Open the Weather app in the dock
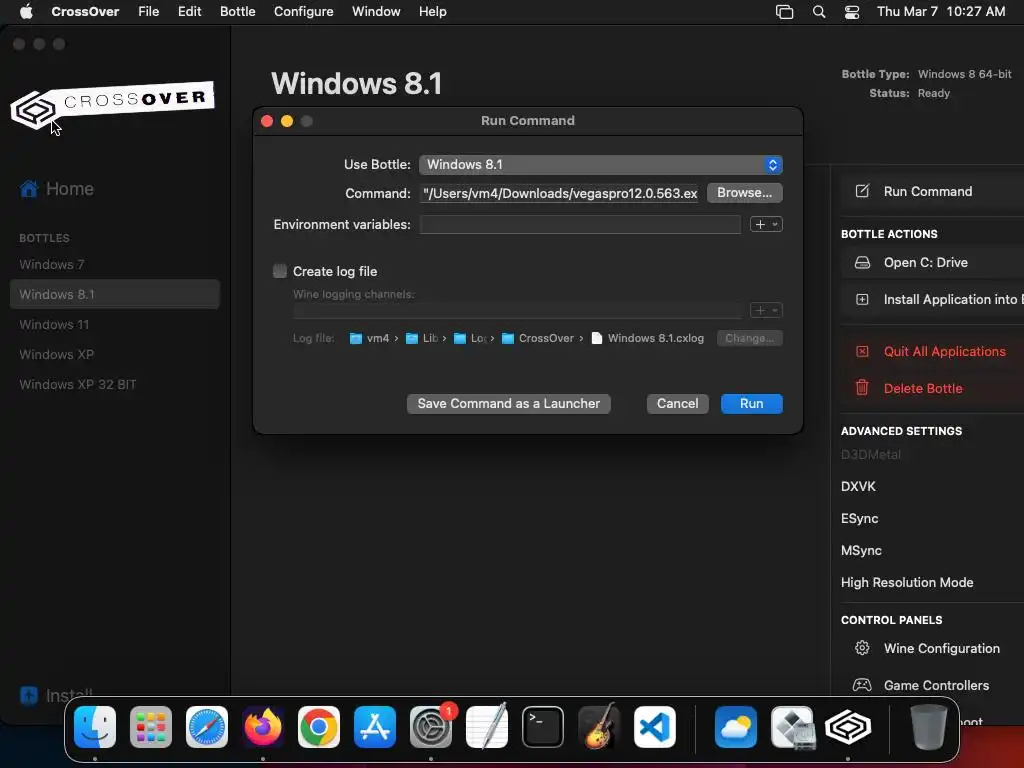The height and width of the screenshot is (768, 1024). point(736,727)
